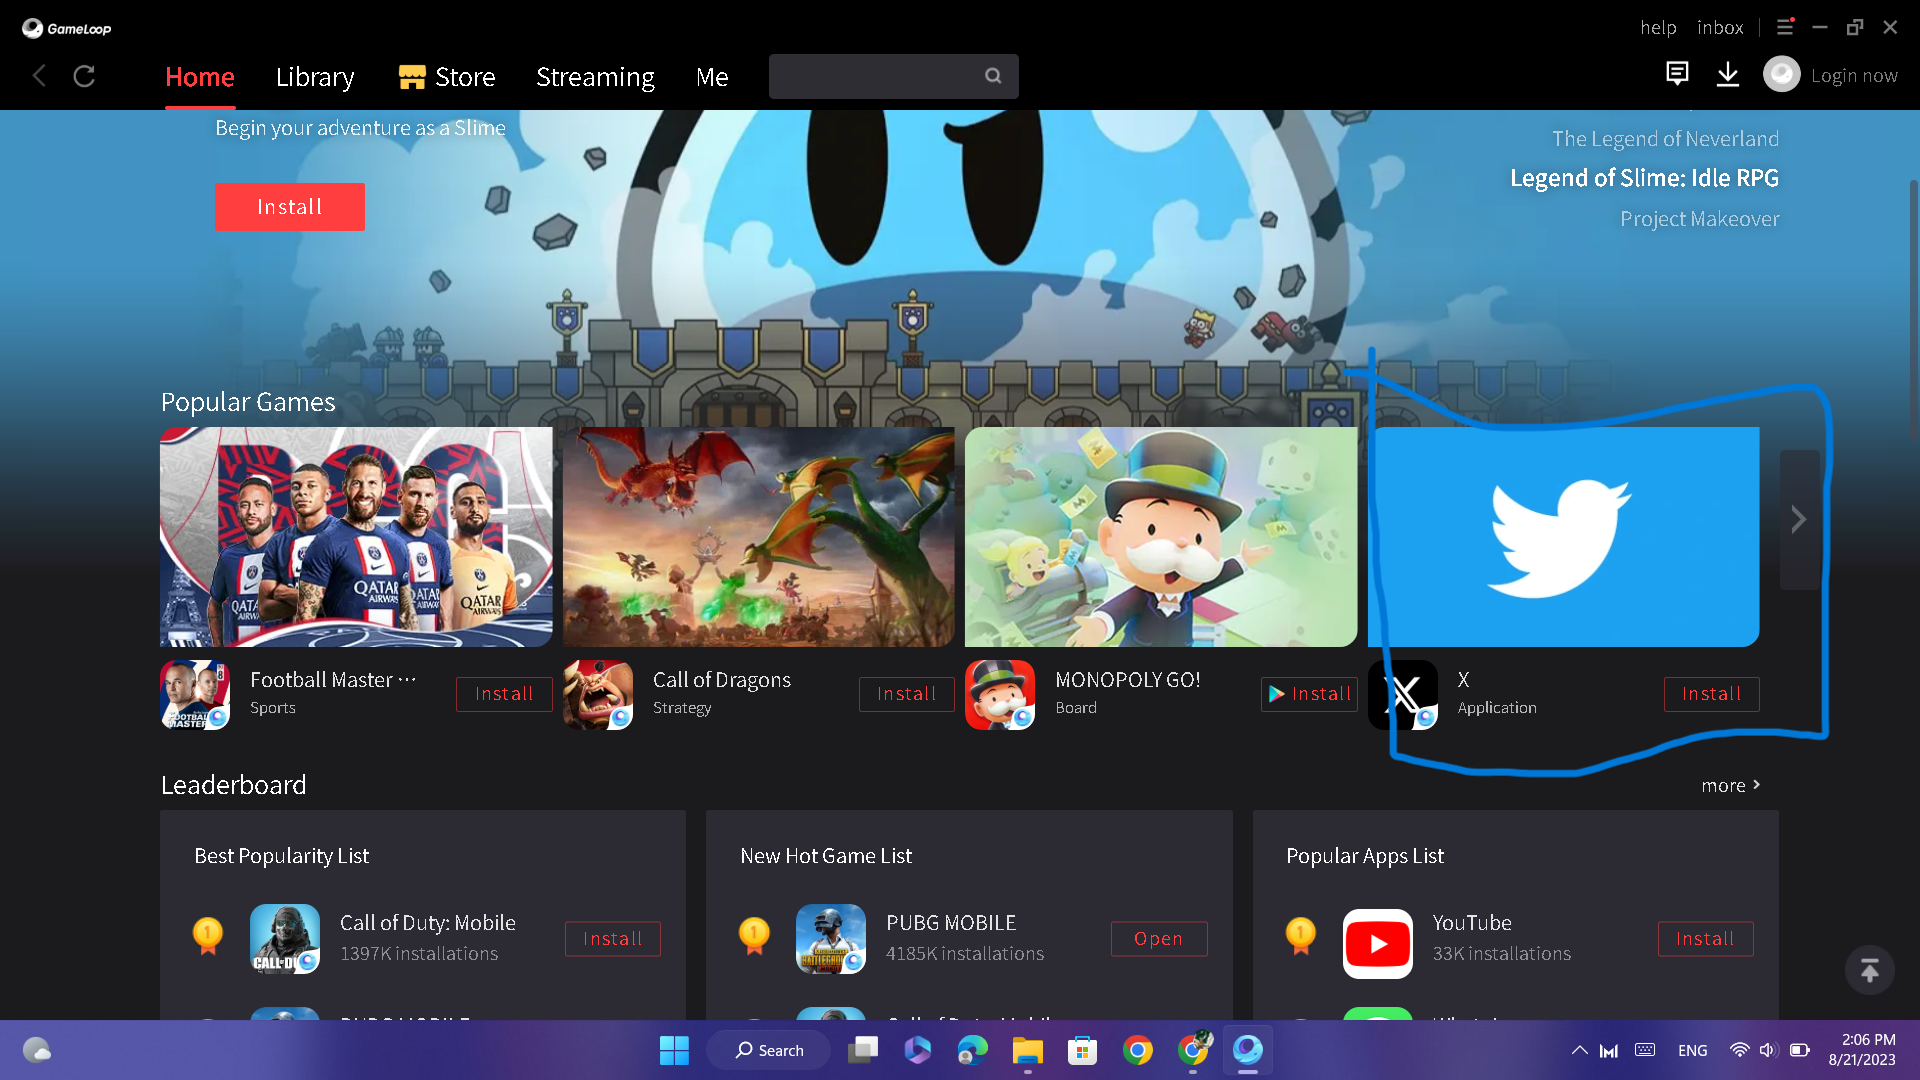Click the back navigation arrow icon
1920x1080 pixels.
(x=38, y=75)
